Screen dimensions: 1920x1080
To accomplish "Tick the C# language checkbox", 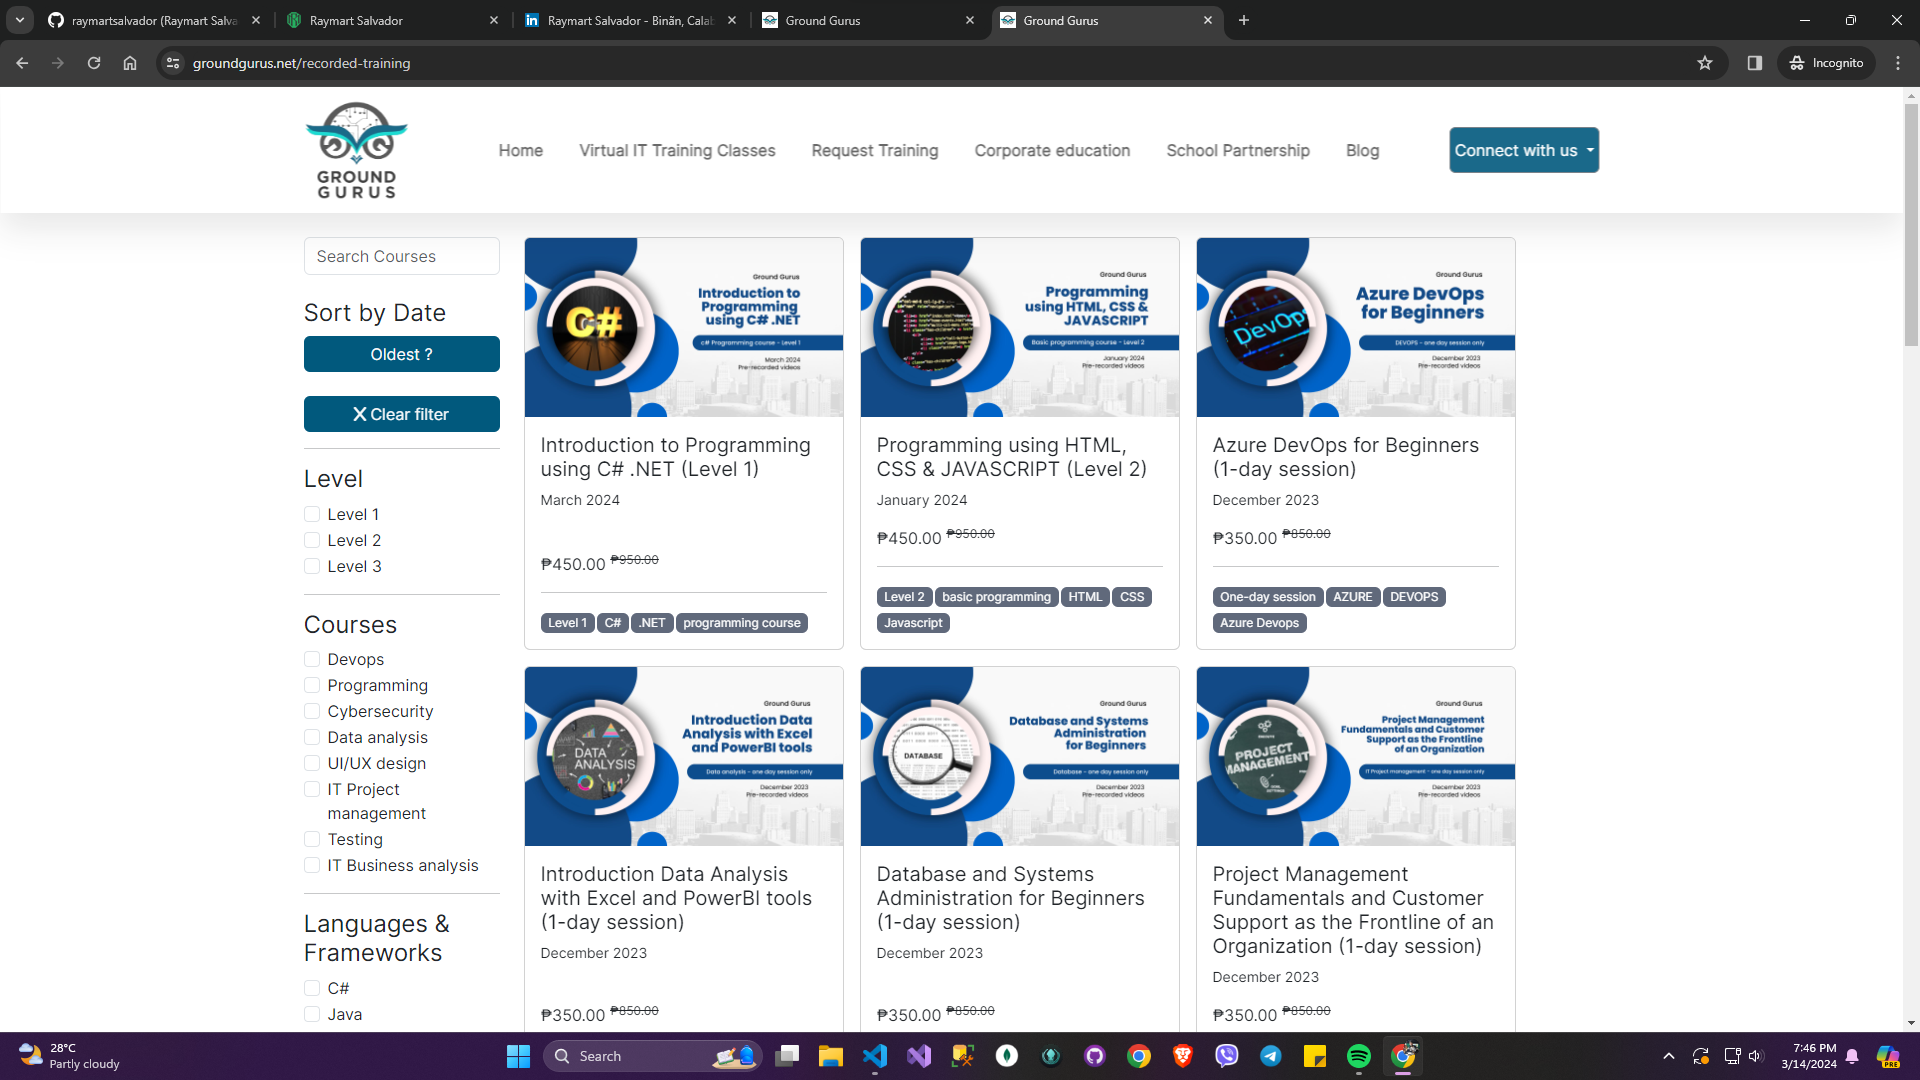I will click(312, 988).
